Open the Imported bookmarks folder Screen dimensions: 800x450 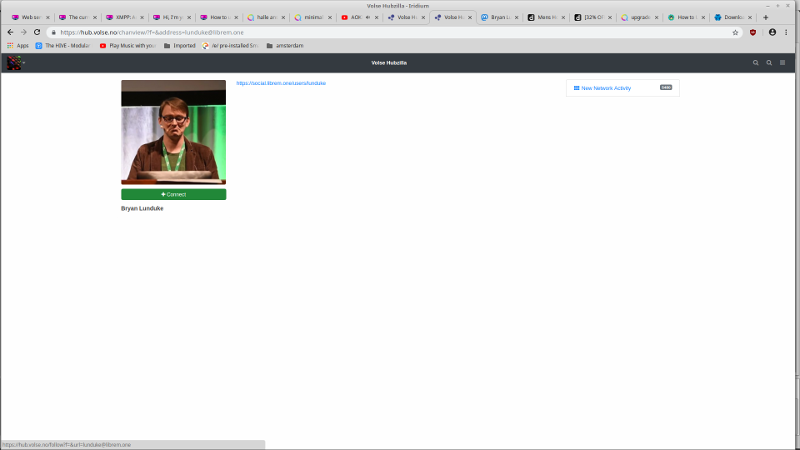tap(179, 45)
